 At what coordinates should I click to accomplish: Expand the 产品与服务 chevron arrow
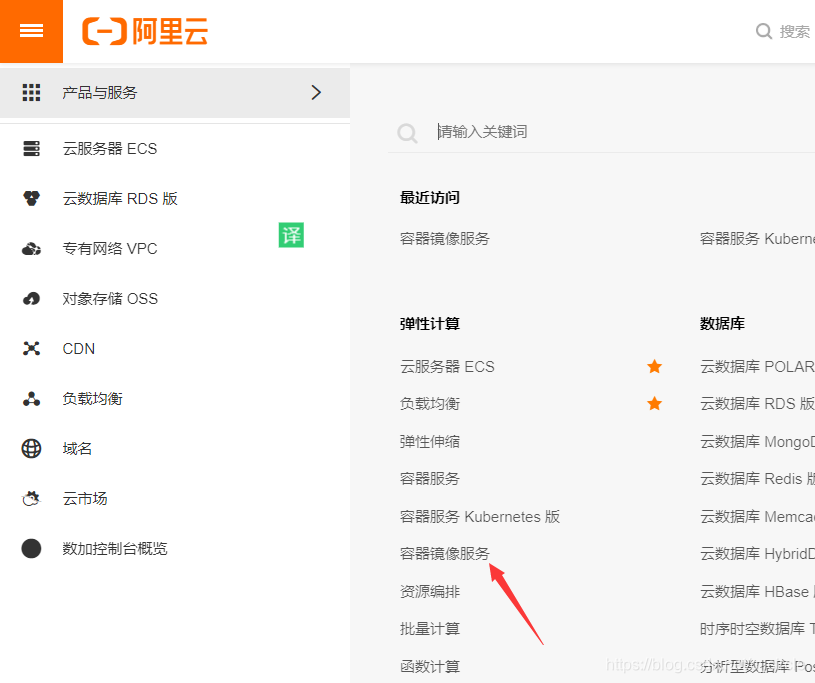(x=316, y=93)
